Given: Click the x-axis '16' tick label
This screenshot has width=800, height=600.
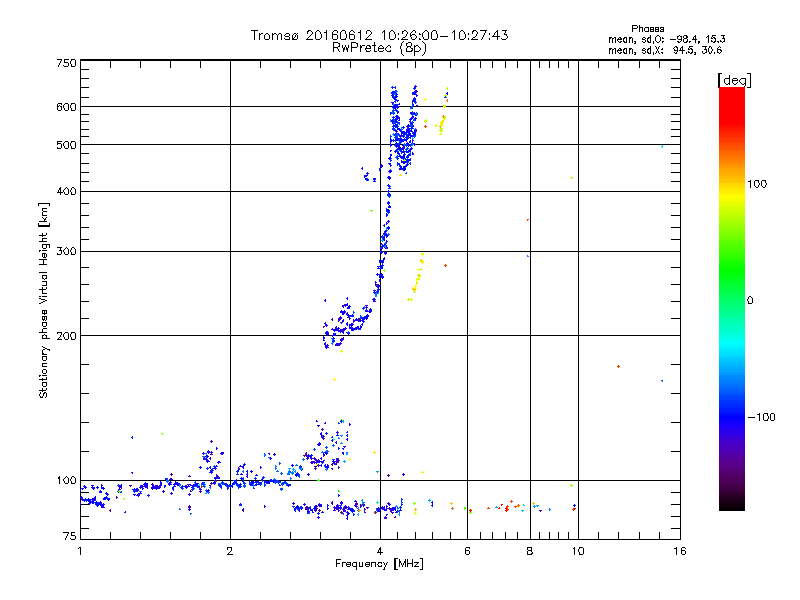Looking at the screenshot, I should pos(680,551).
